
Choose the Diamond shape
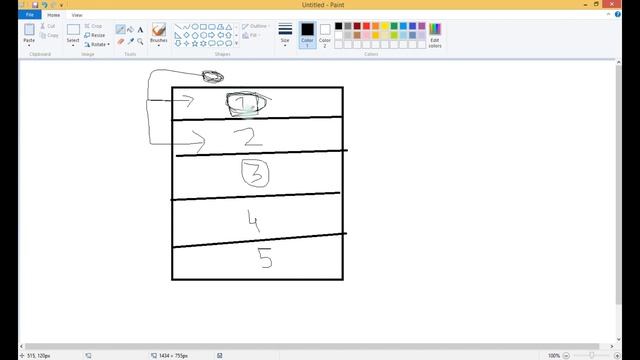pos(187,35)
